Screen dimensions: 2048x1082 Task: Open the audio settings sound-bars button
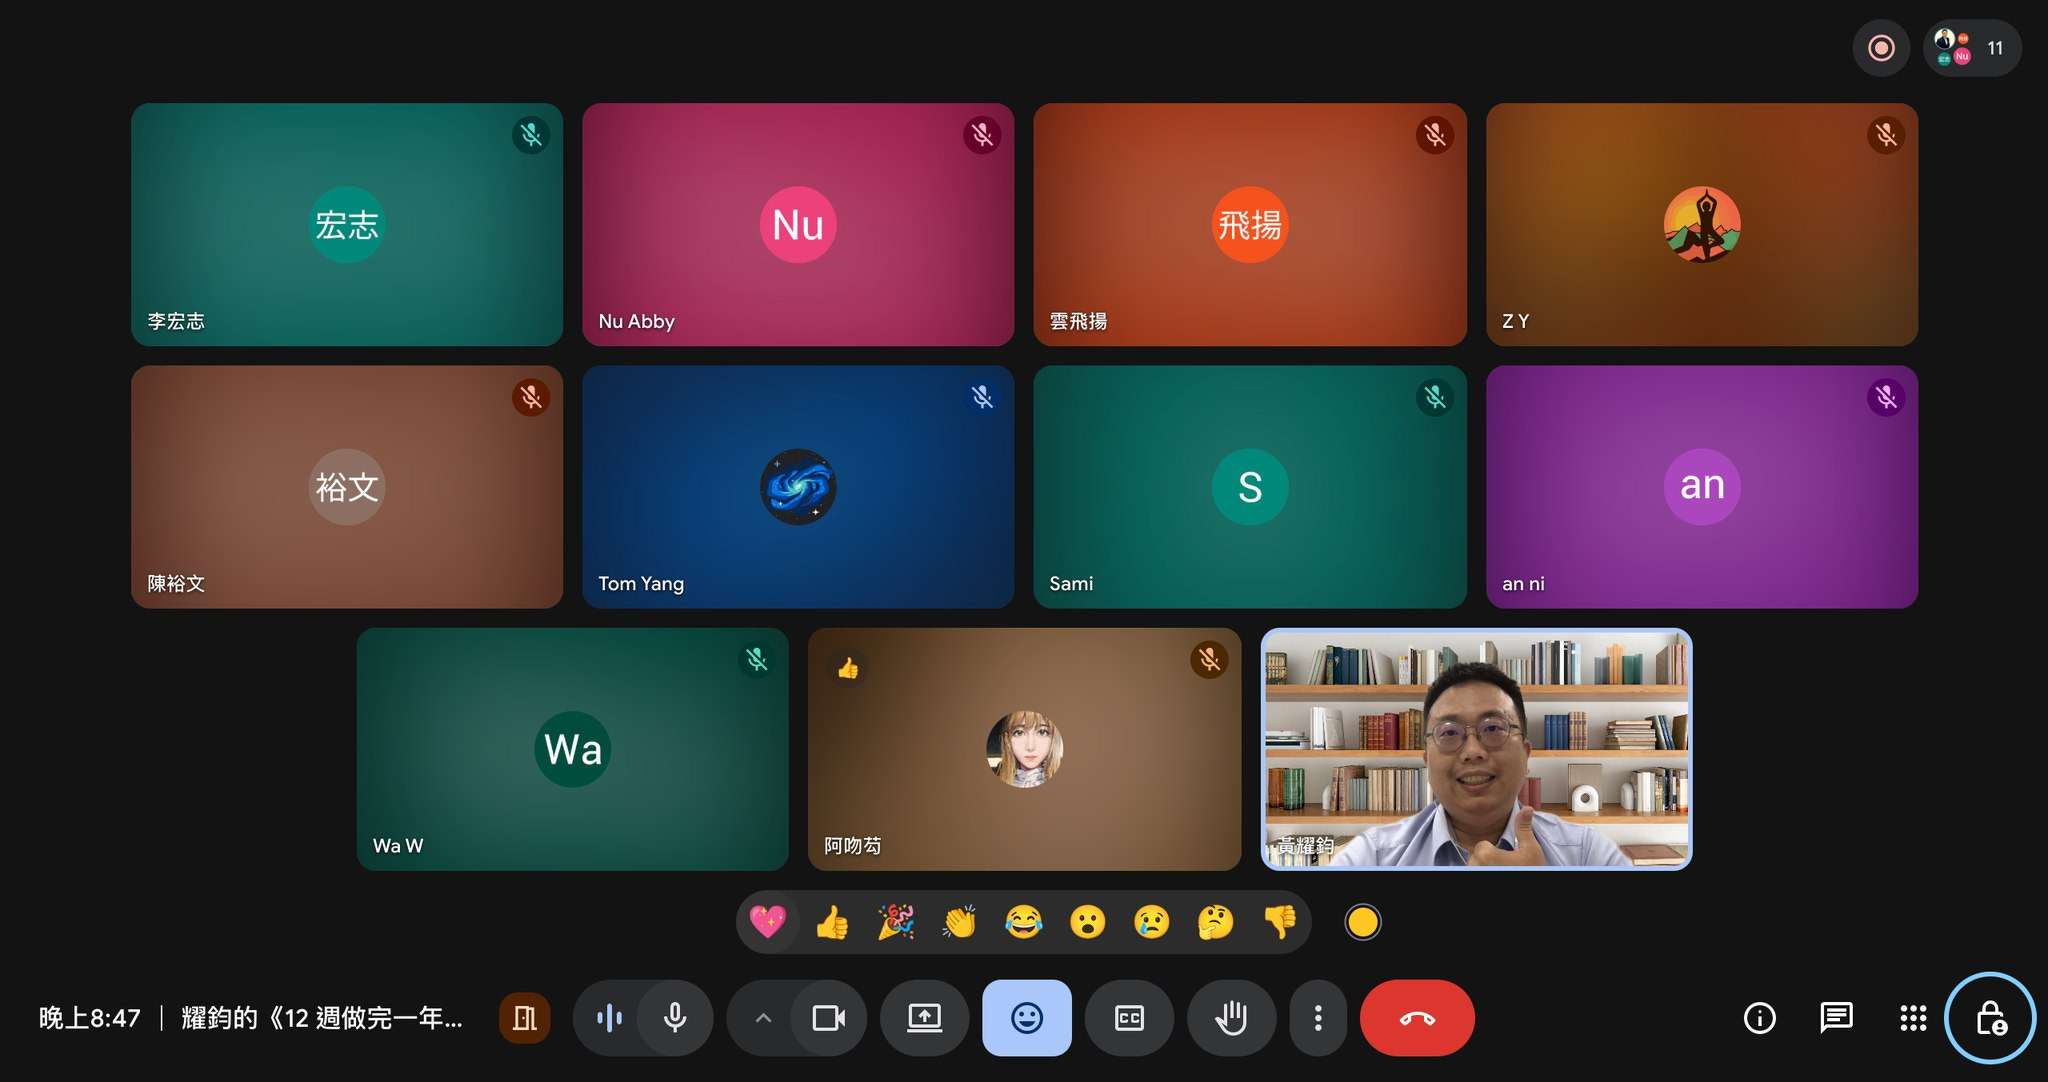(609, 1018)
